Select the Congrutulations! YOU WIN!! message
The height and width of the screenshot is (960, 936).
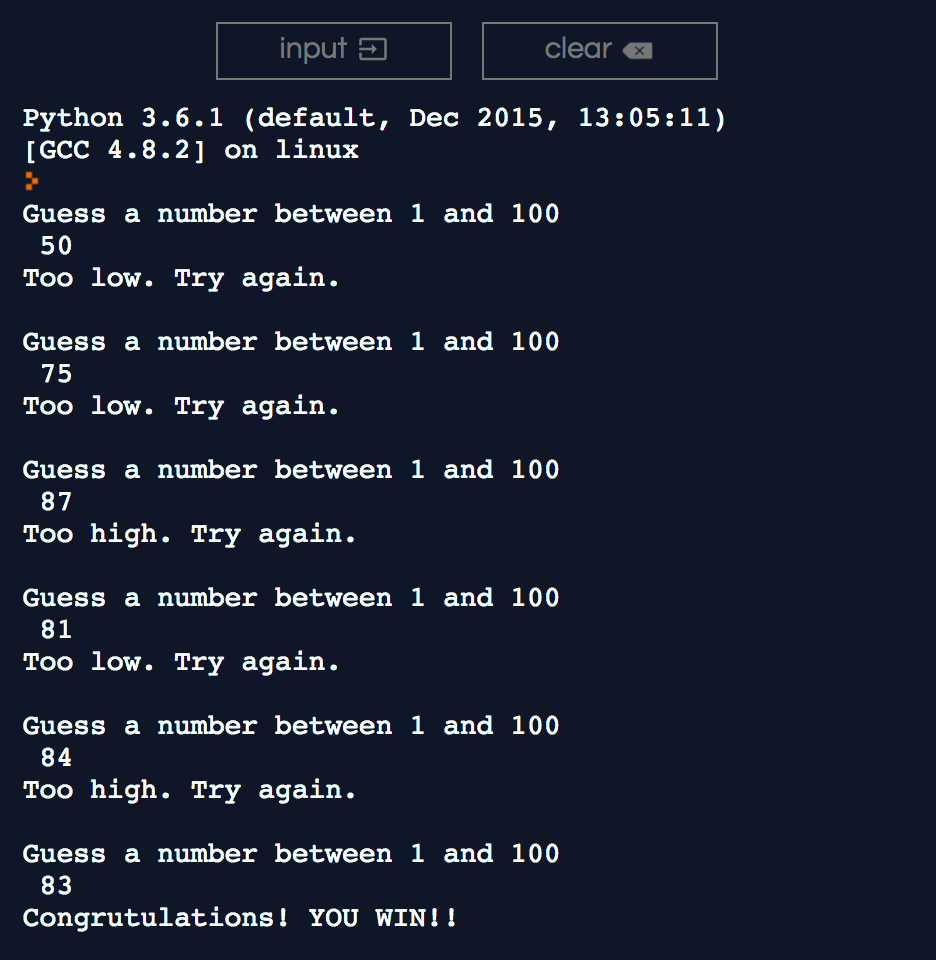click(240, 918)
